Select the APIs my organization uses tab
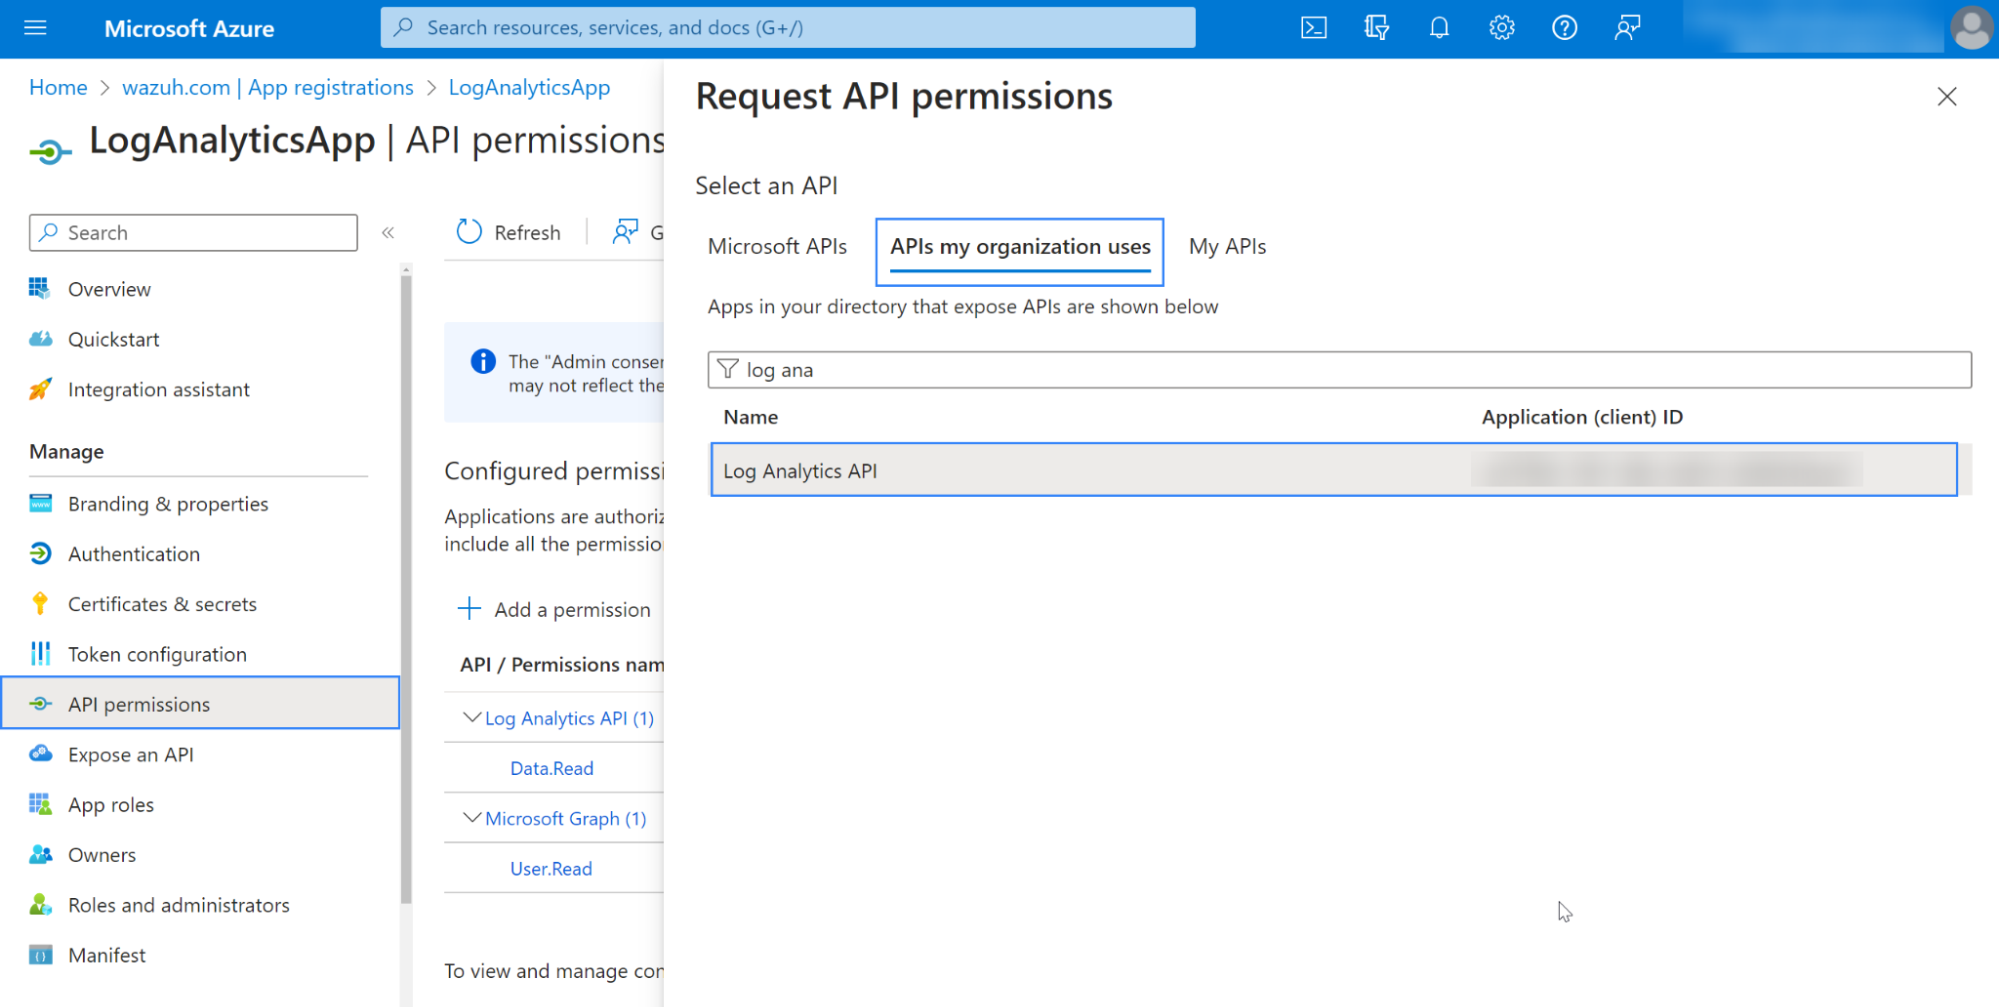 coord(1020,247)
